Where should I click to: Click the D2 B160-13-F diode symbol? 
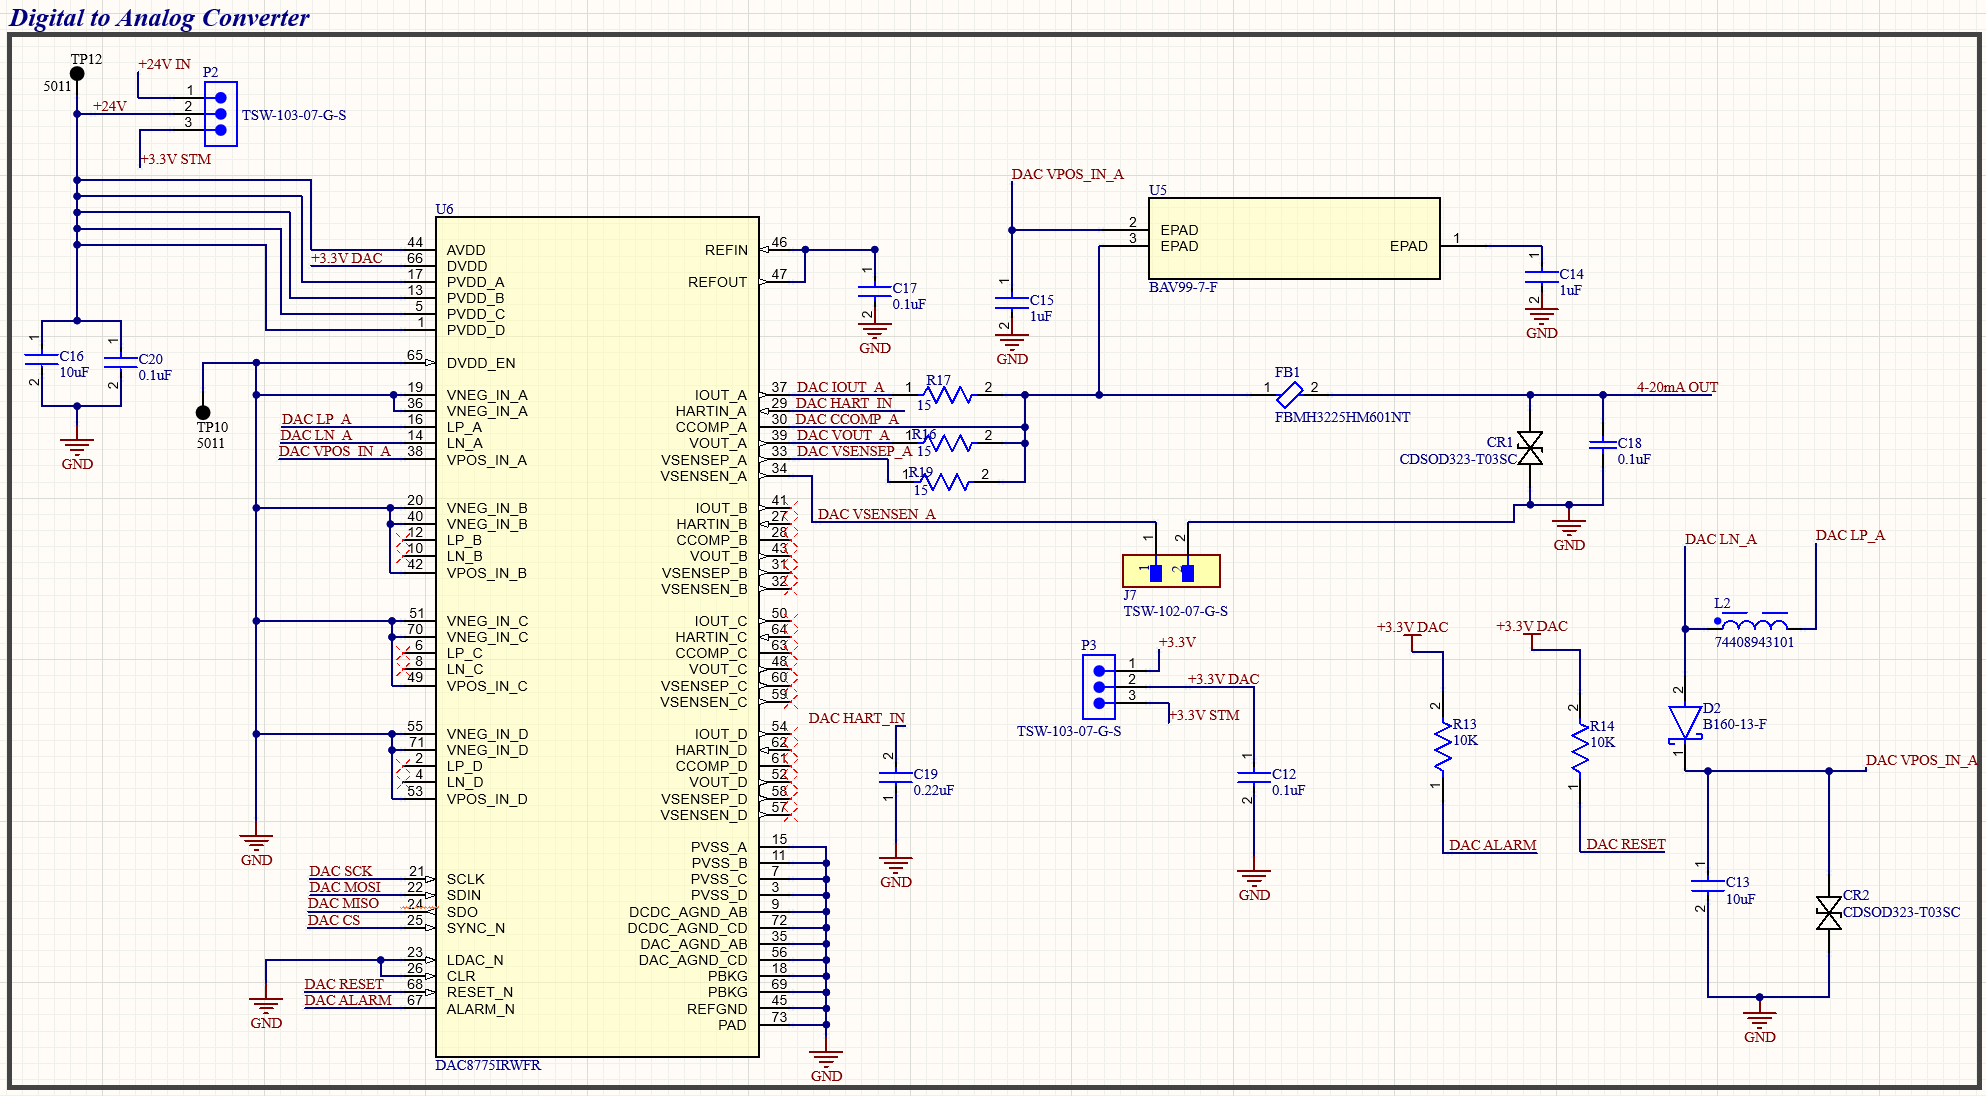[1685, 723]
